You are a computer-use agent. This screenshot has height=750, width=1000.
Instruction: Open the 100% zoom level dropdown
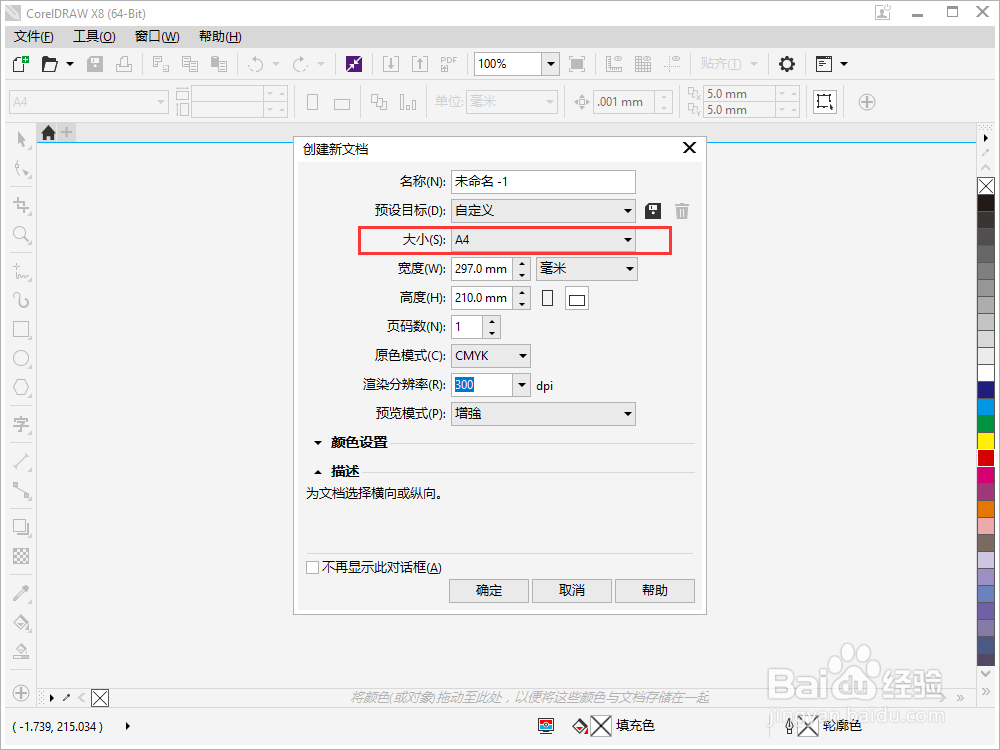click(550, 64)
